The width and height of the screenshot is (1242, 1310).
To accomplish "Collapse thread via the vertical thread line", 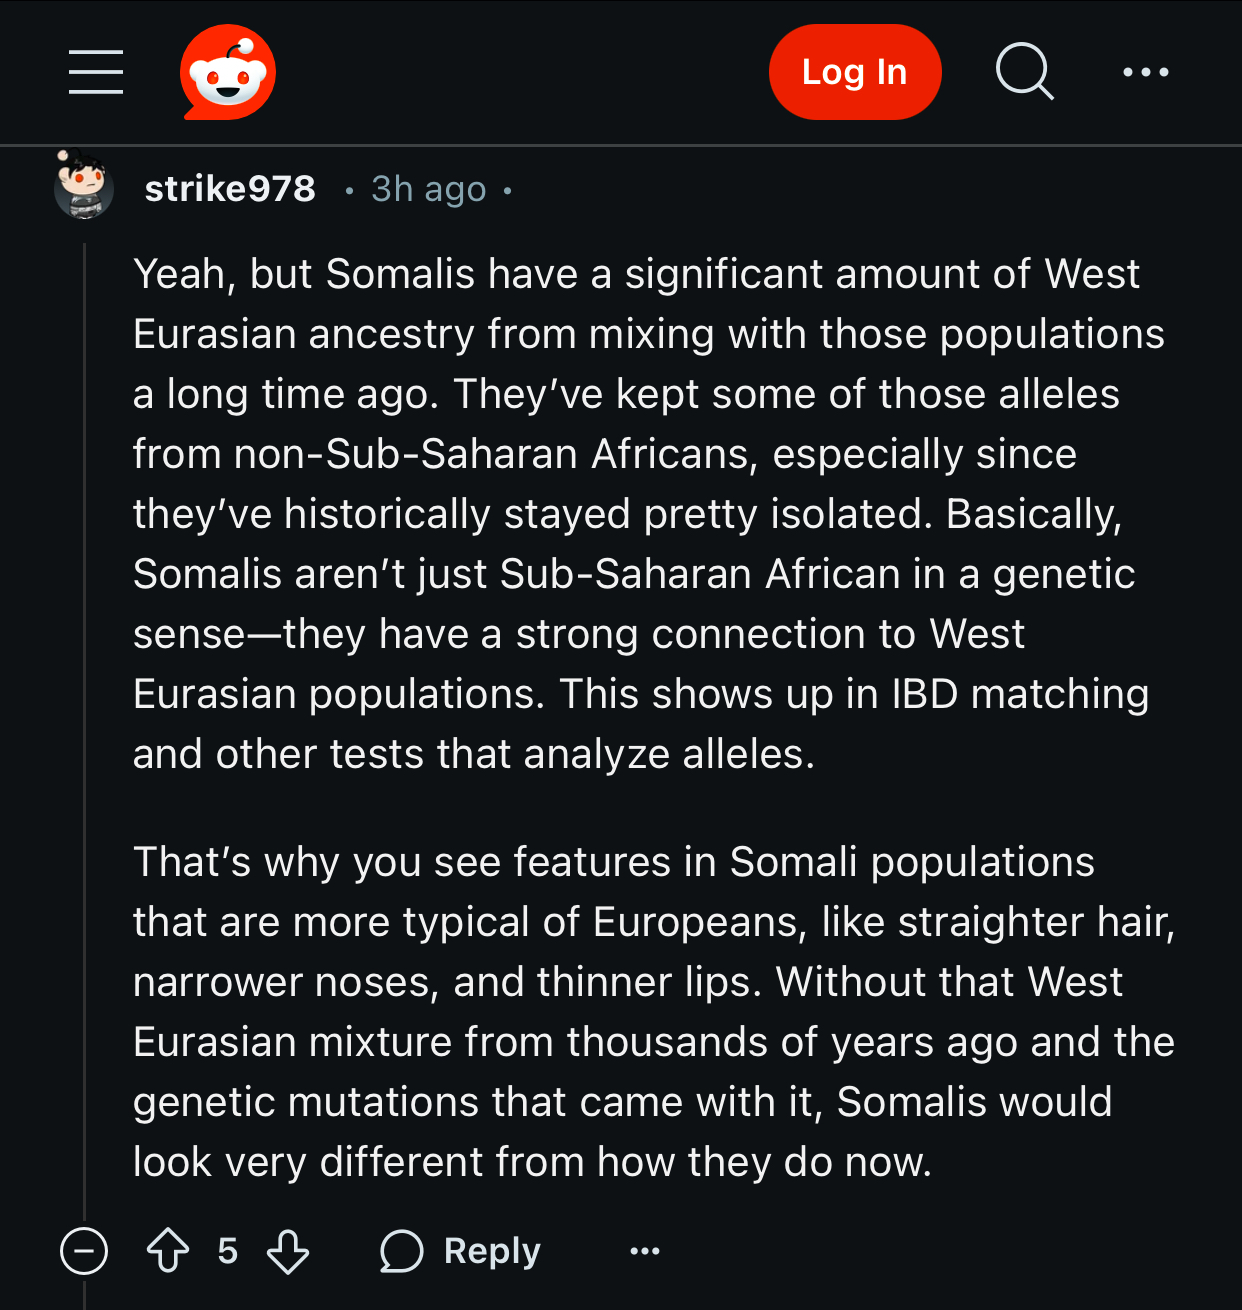I will pos(85,700).
